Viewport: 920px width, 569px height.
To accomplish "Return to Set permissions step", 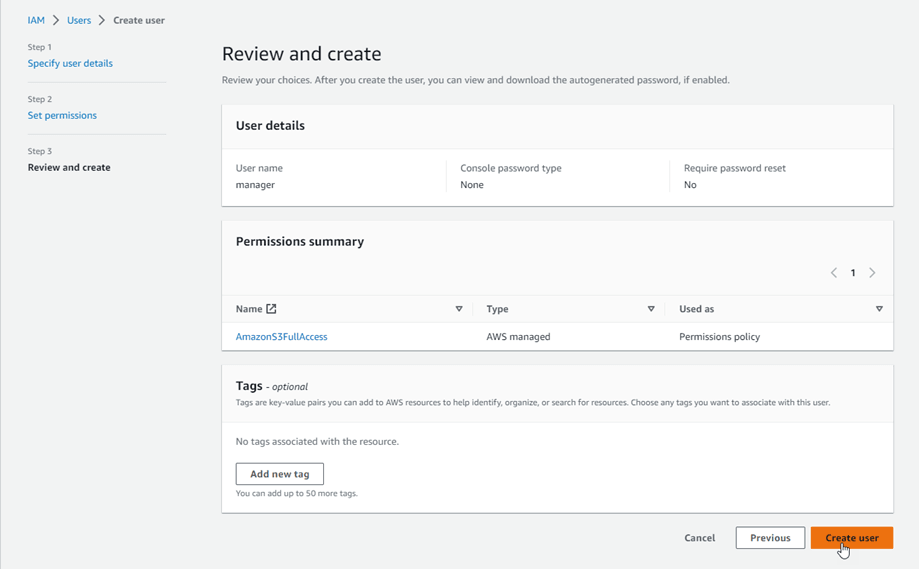I will (x=62, y=115).
